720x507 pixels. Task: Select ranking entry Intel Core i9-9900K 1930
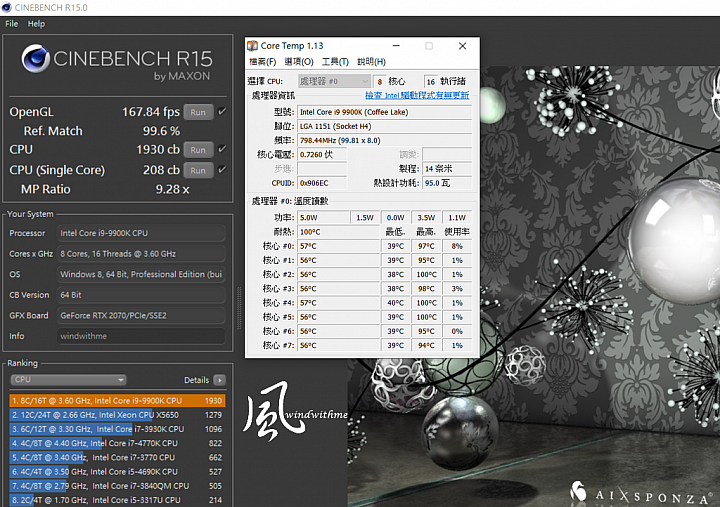coord(117,400)
